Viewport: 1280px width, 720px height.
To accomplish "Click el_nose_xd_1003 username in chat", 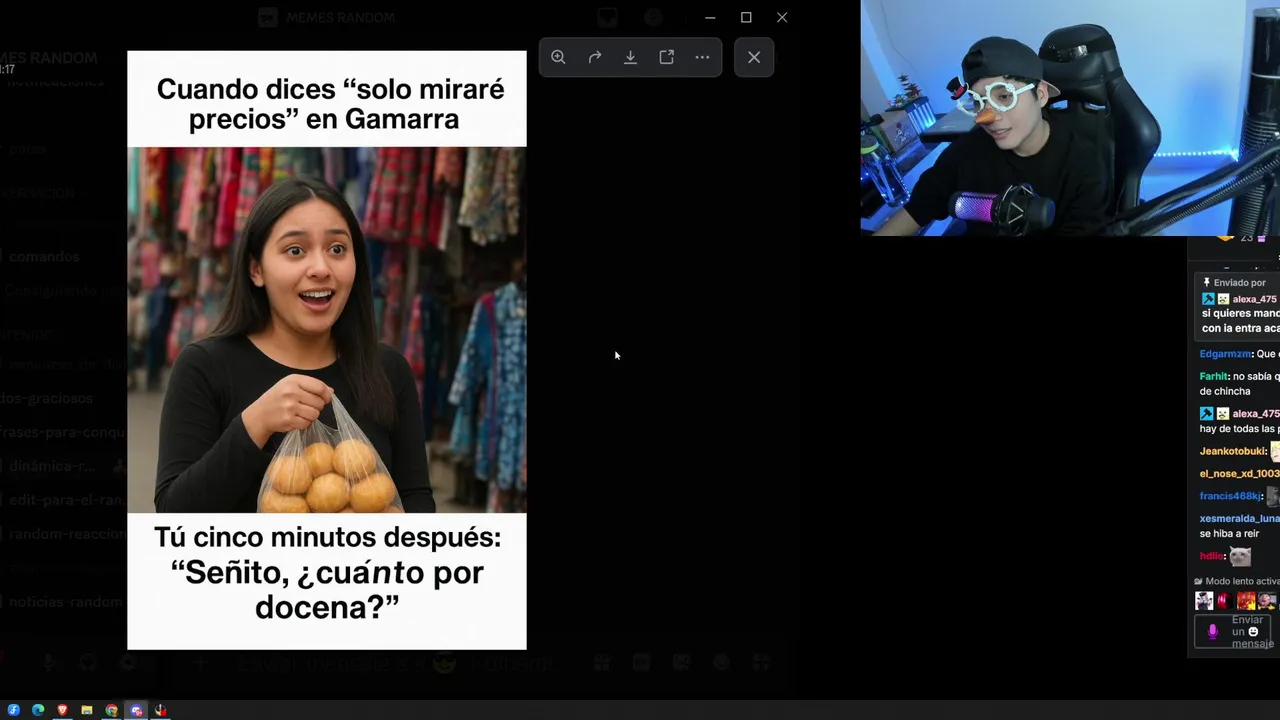I will (x=1239, y=473).
